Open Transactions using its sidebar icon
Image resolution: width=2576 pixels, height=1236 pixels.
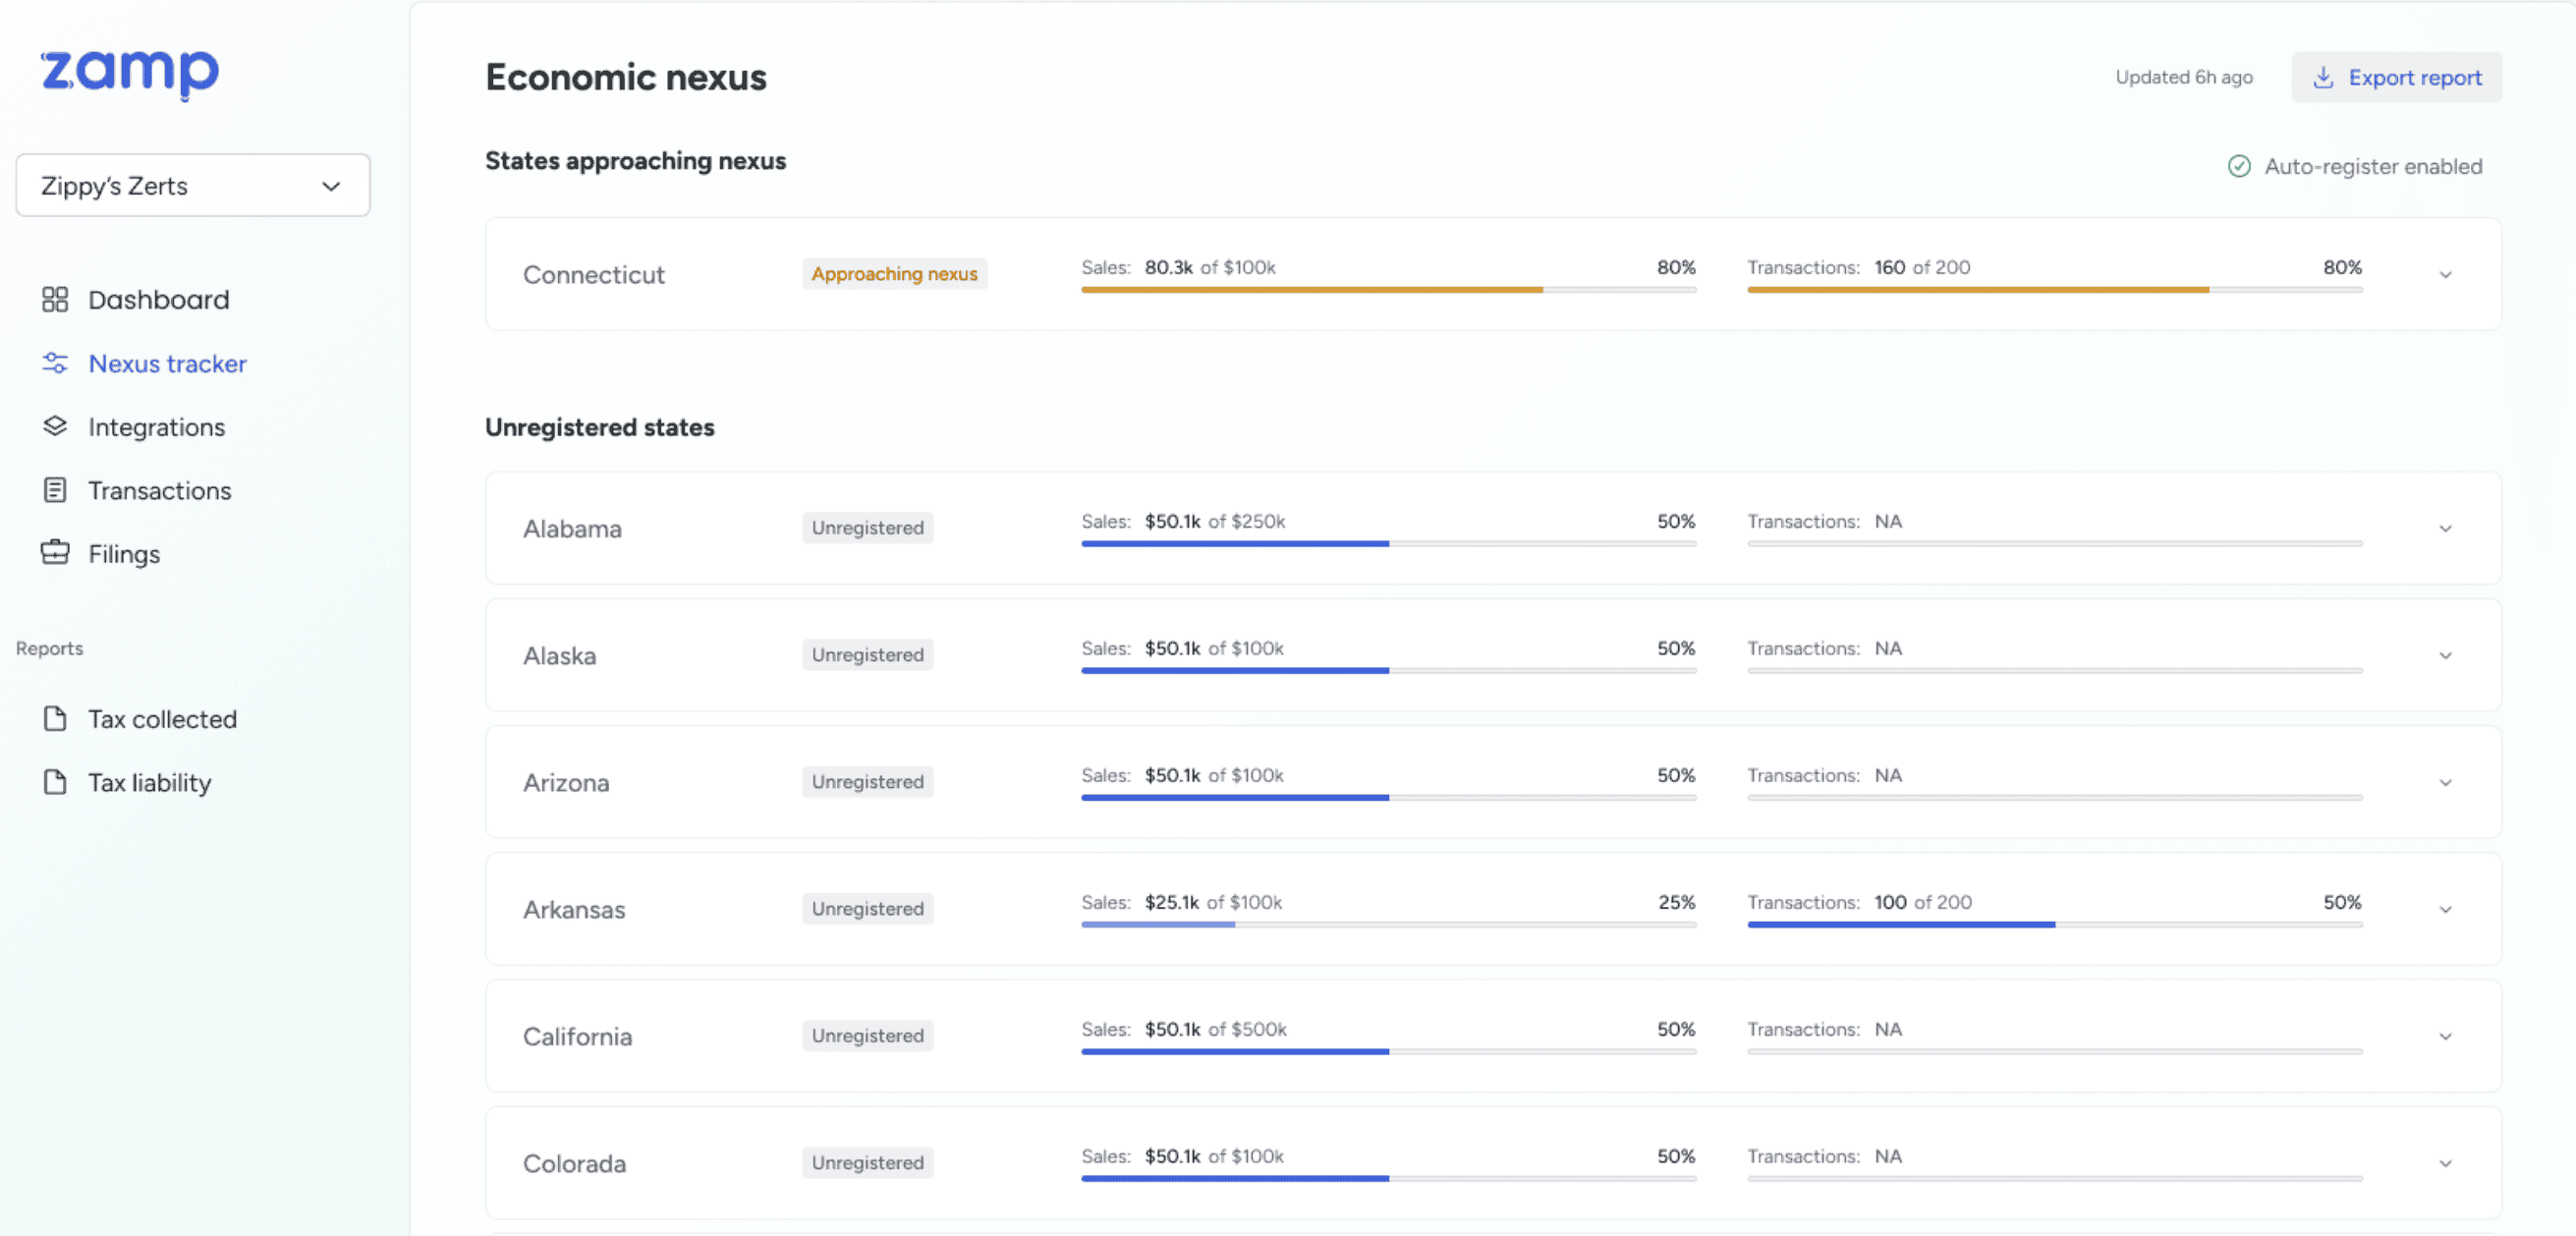pyautogui.click(x=55, y=490)
